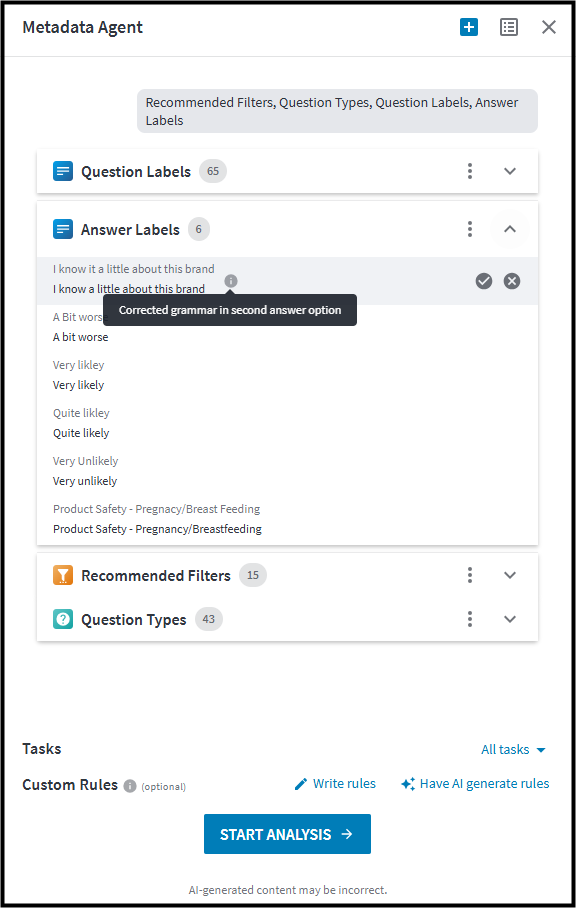576x908 pixels.
Task: Reject the corrected brand answer label
Action: coord(512,281)
